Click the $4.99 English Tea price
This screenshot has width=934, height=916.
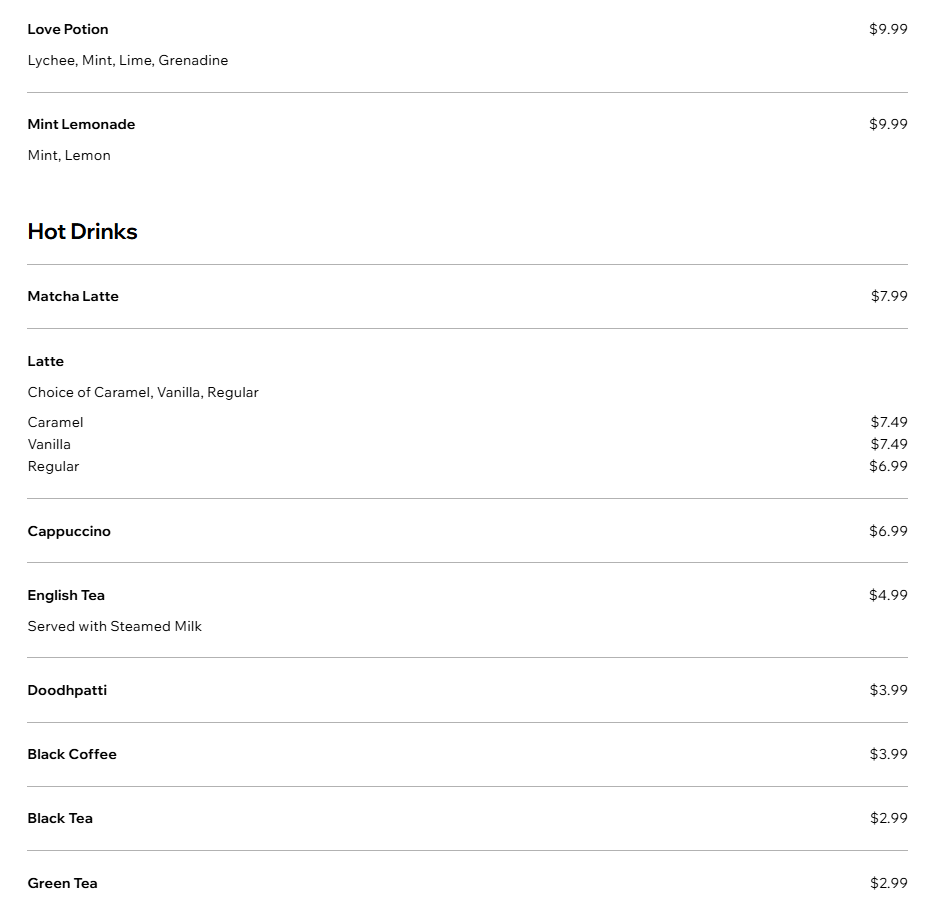coord(888,595)
